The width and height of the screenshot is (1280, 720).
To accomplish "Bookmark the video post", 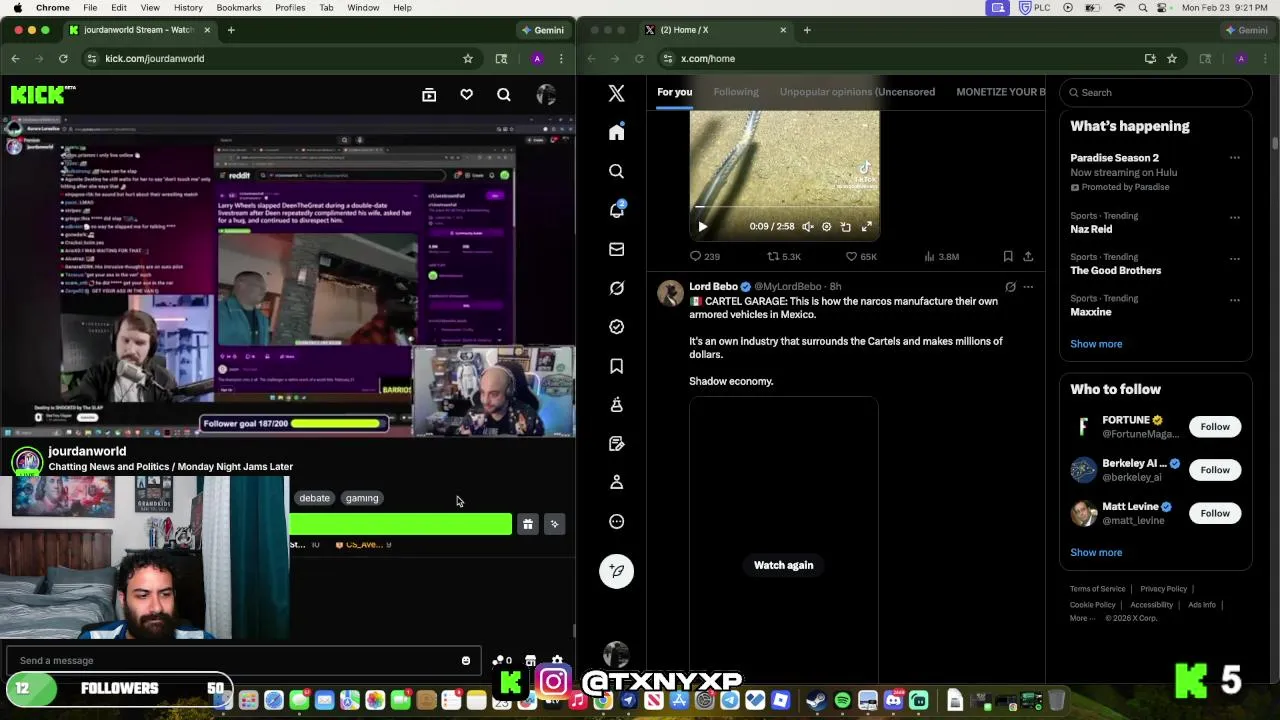I will [x=1008, y=256].
